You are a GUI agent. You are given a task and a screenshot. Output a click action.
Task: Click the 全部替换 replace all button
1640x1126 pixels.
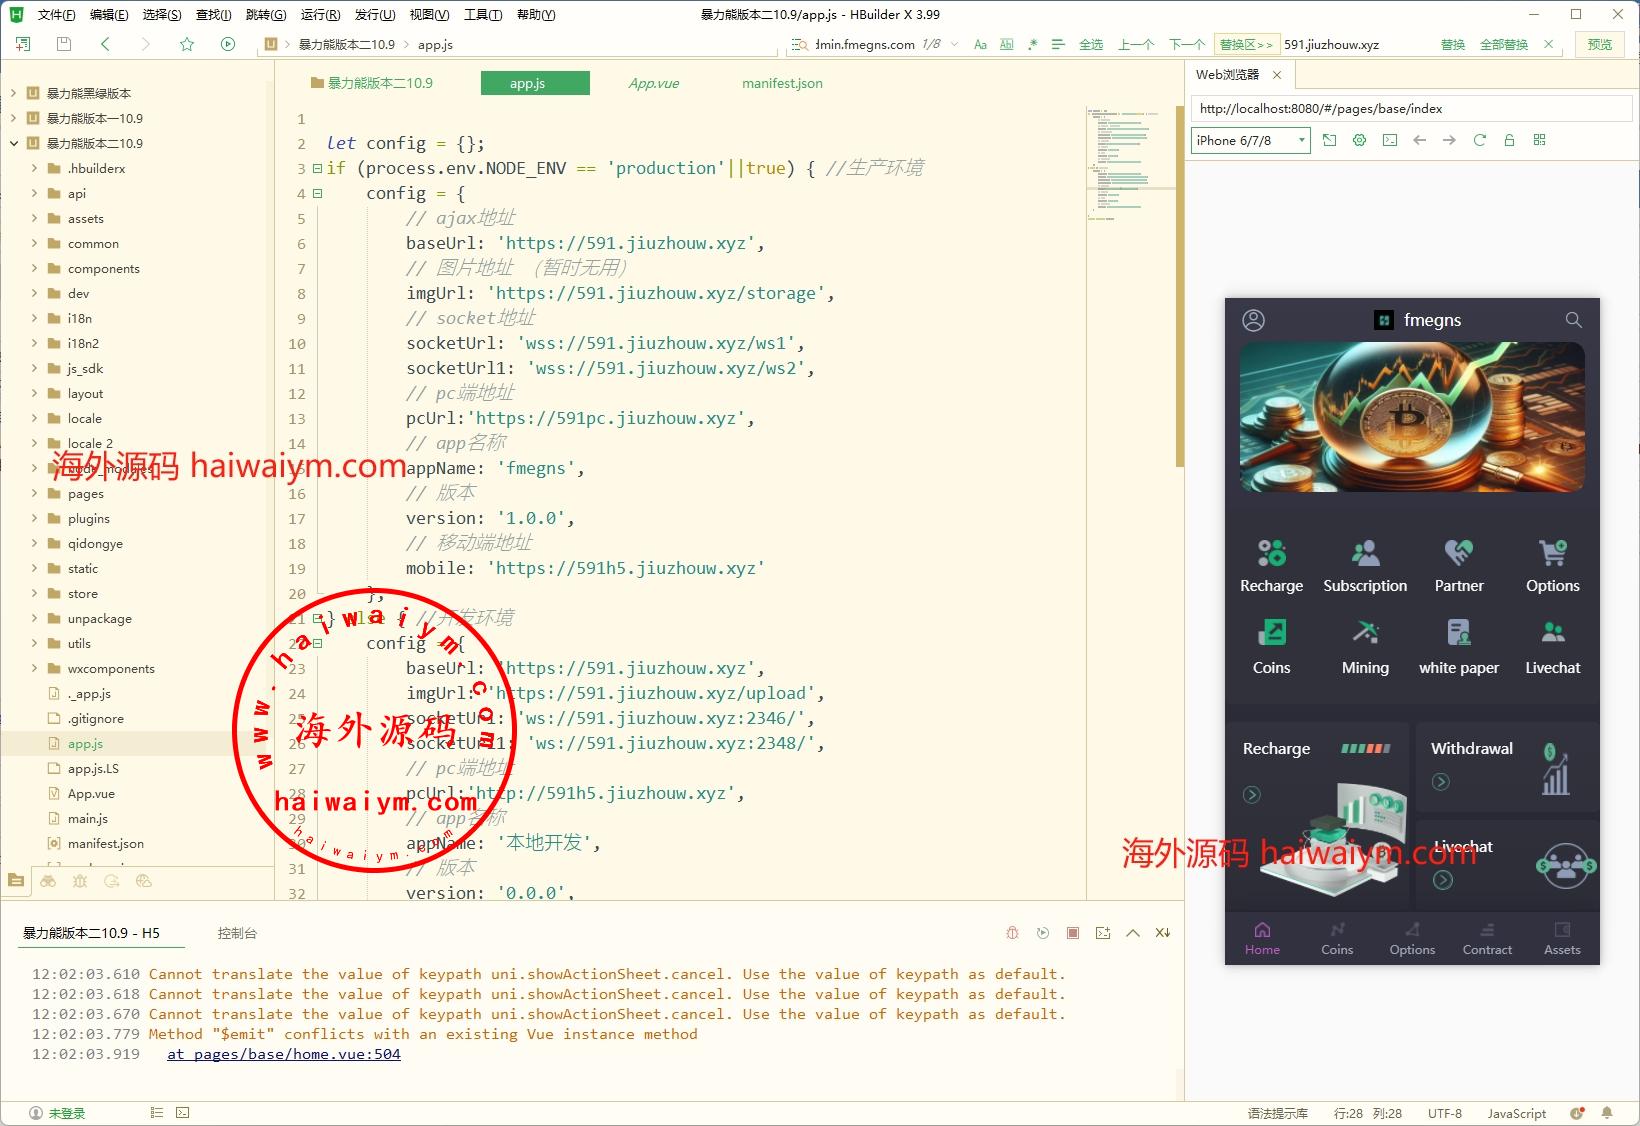click(1503, 44)
